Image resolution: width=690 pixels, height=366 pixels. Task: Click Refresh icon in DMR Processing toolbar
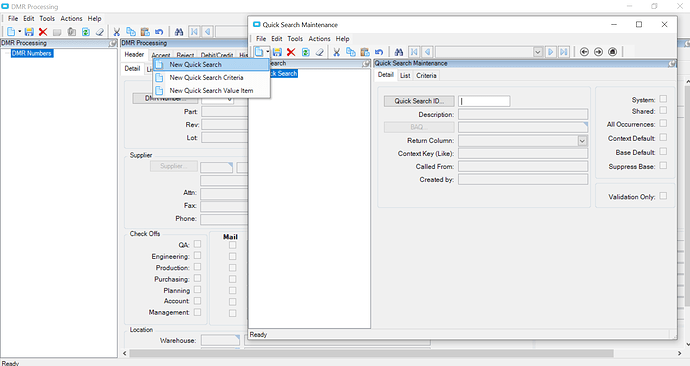click(x=86, y=32)
